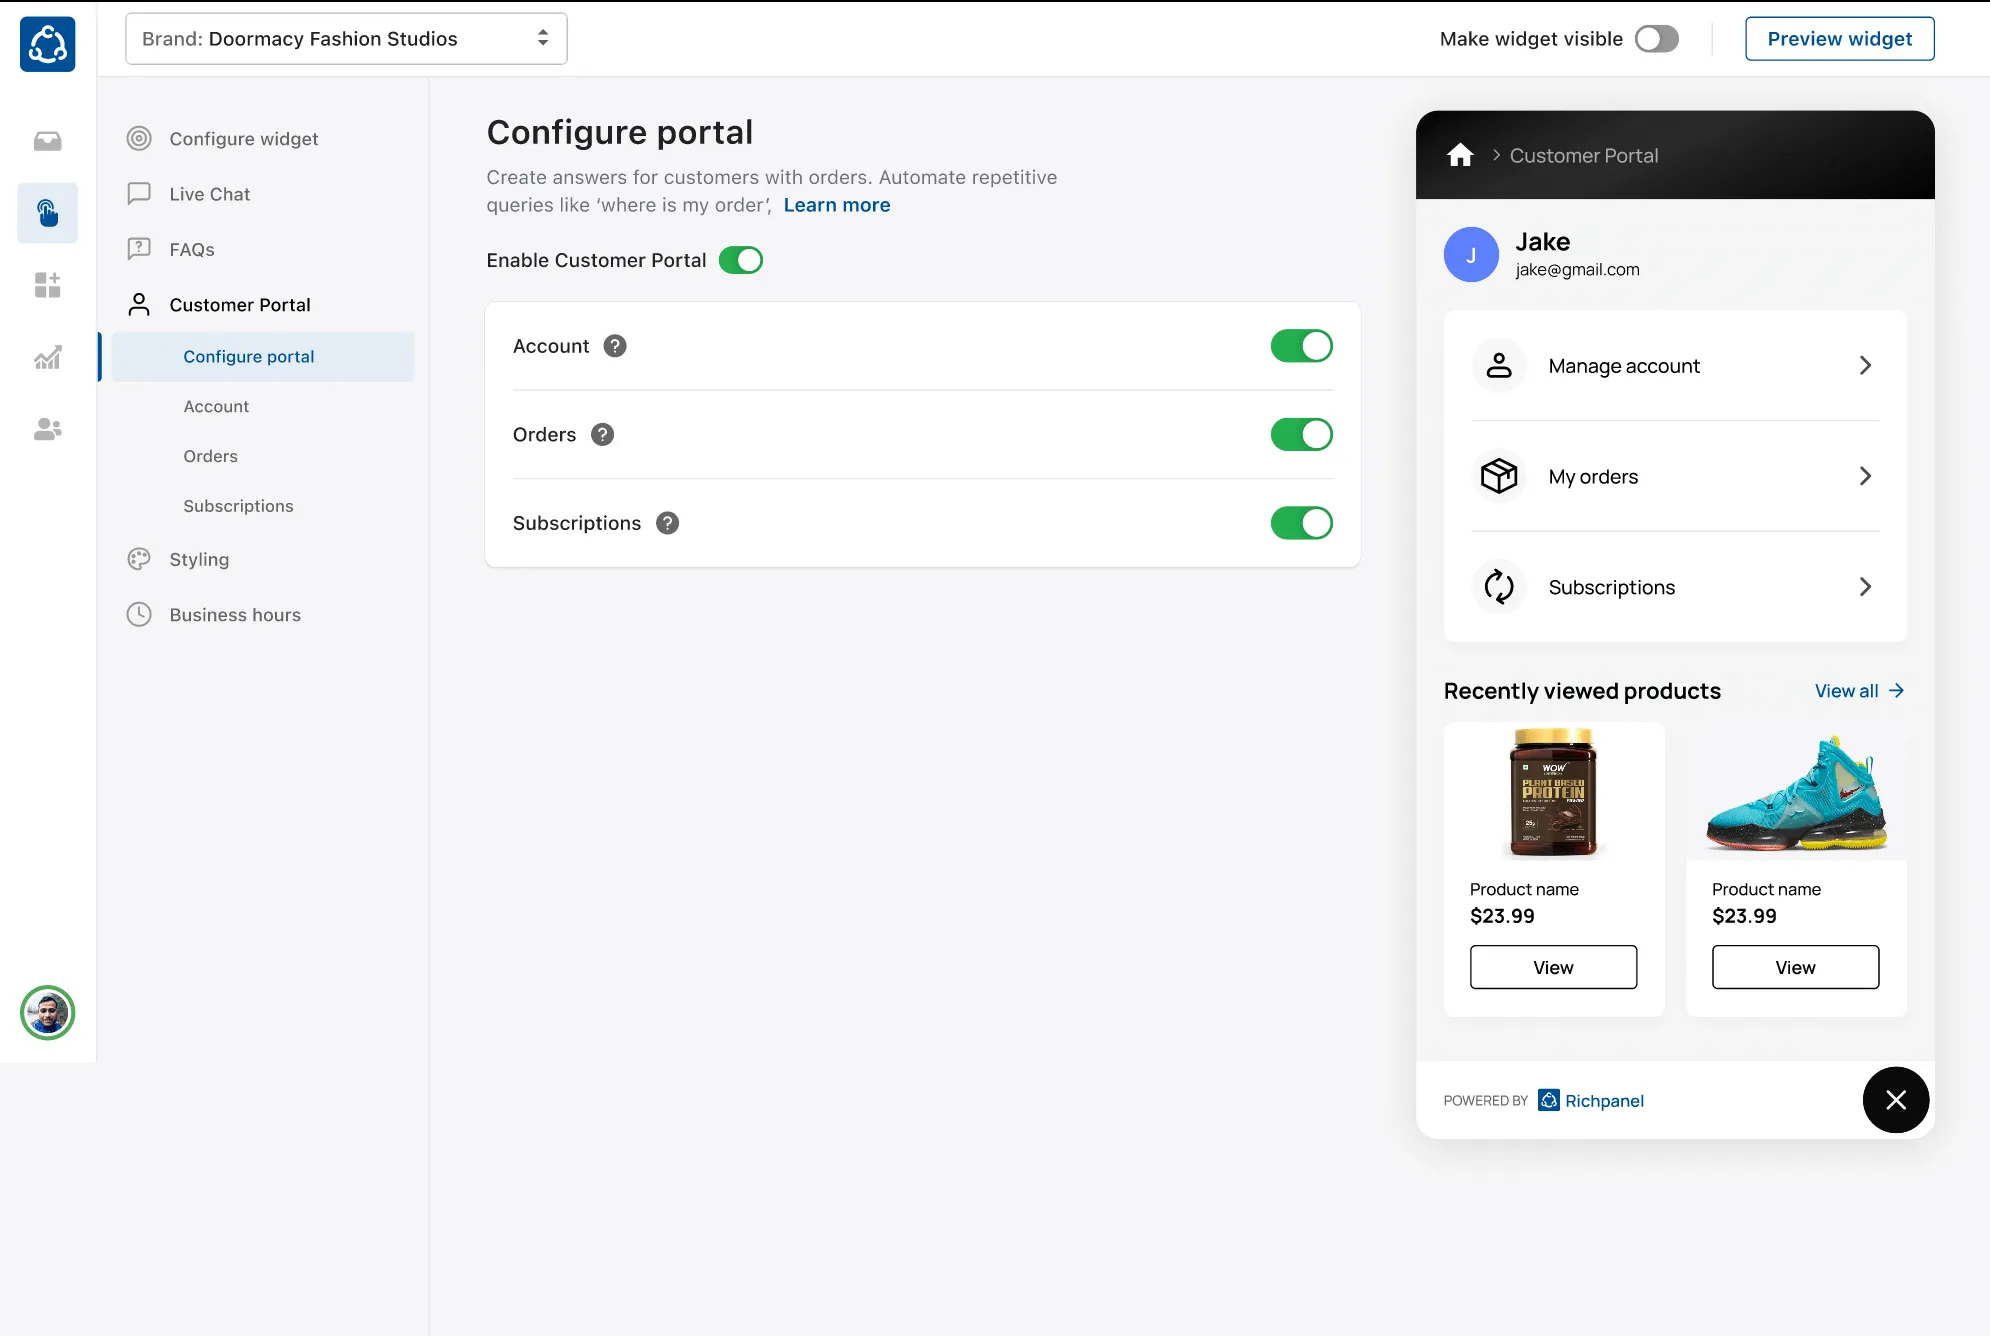
Task: Click the home icon in portal preview
Action: click(x=1460, y=155)
